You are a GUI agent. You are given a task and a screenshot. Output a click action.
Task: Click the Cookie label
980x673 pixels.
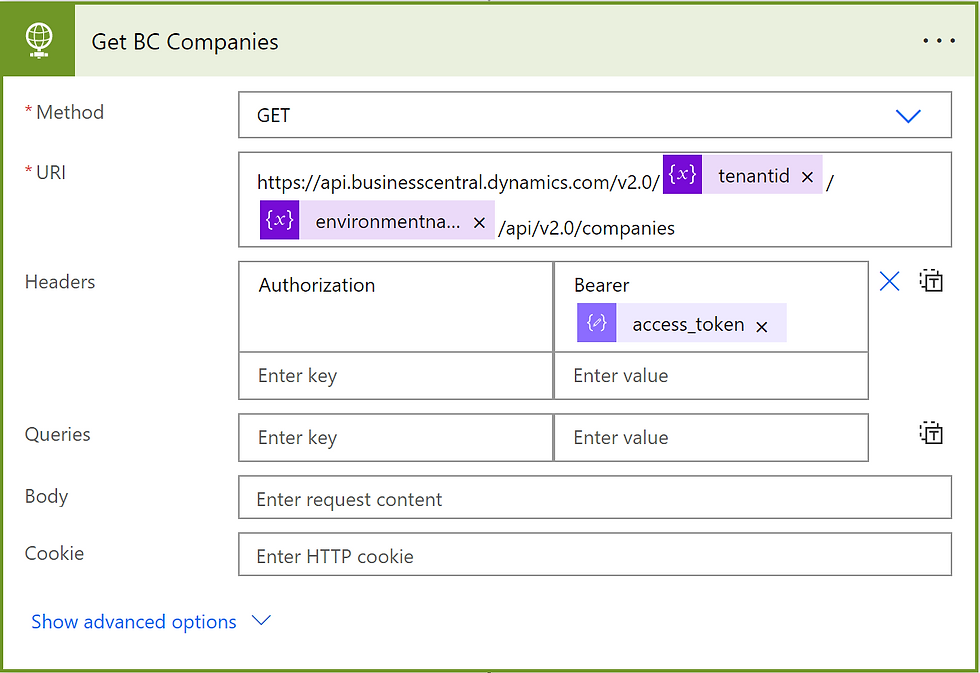tap(54, 553)
